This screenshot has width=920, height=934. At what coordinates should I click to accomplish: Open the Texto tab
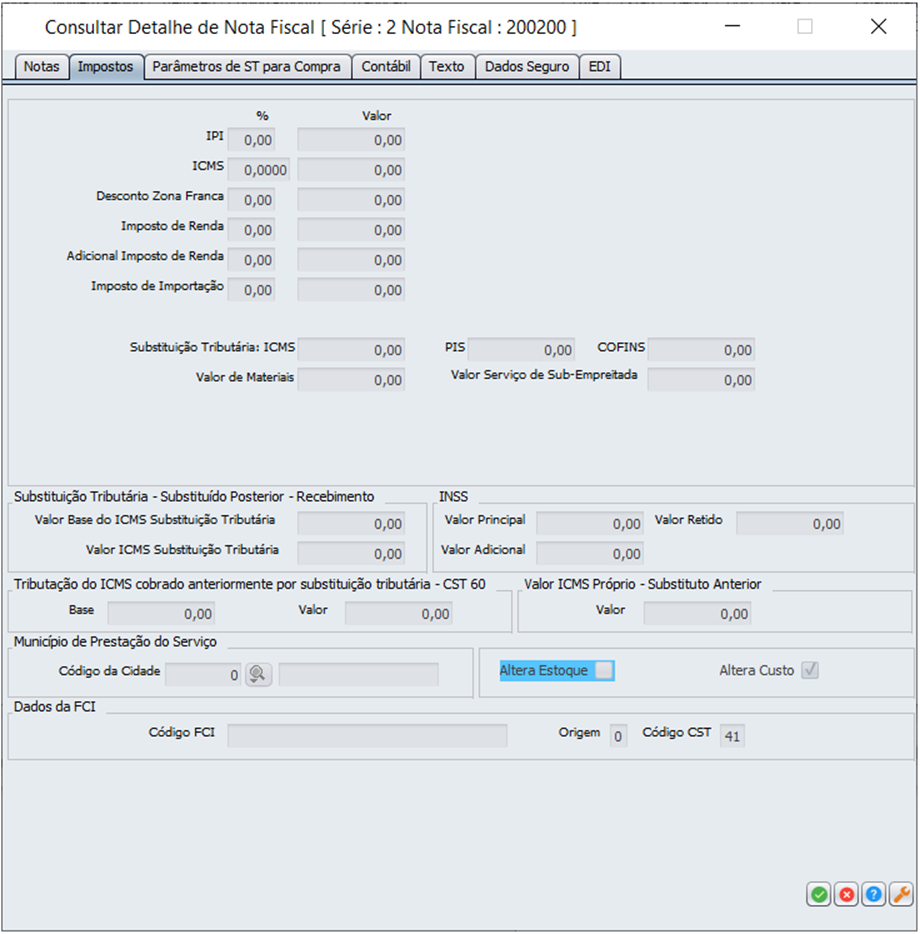(x=447, y=67)
